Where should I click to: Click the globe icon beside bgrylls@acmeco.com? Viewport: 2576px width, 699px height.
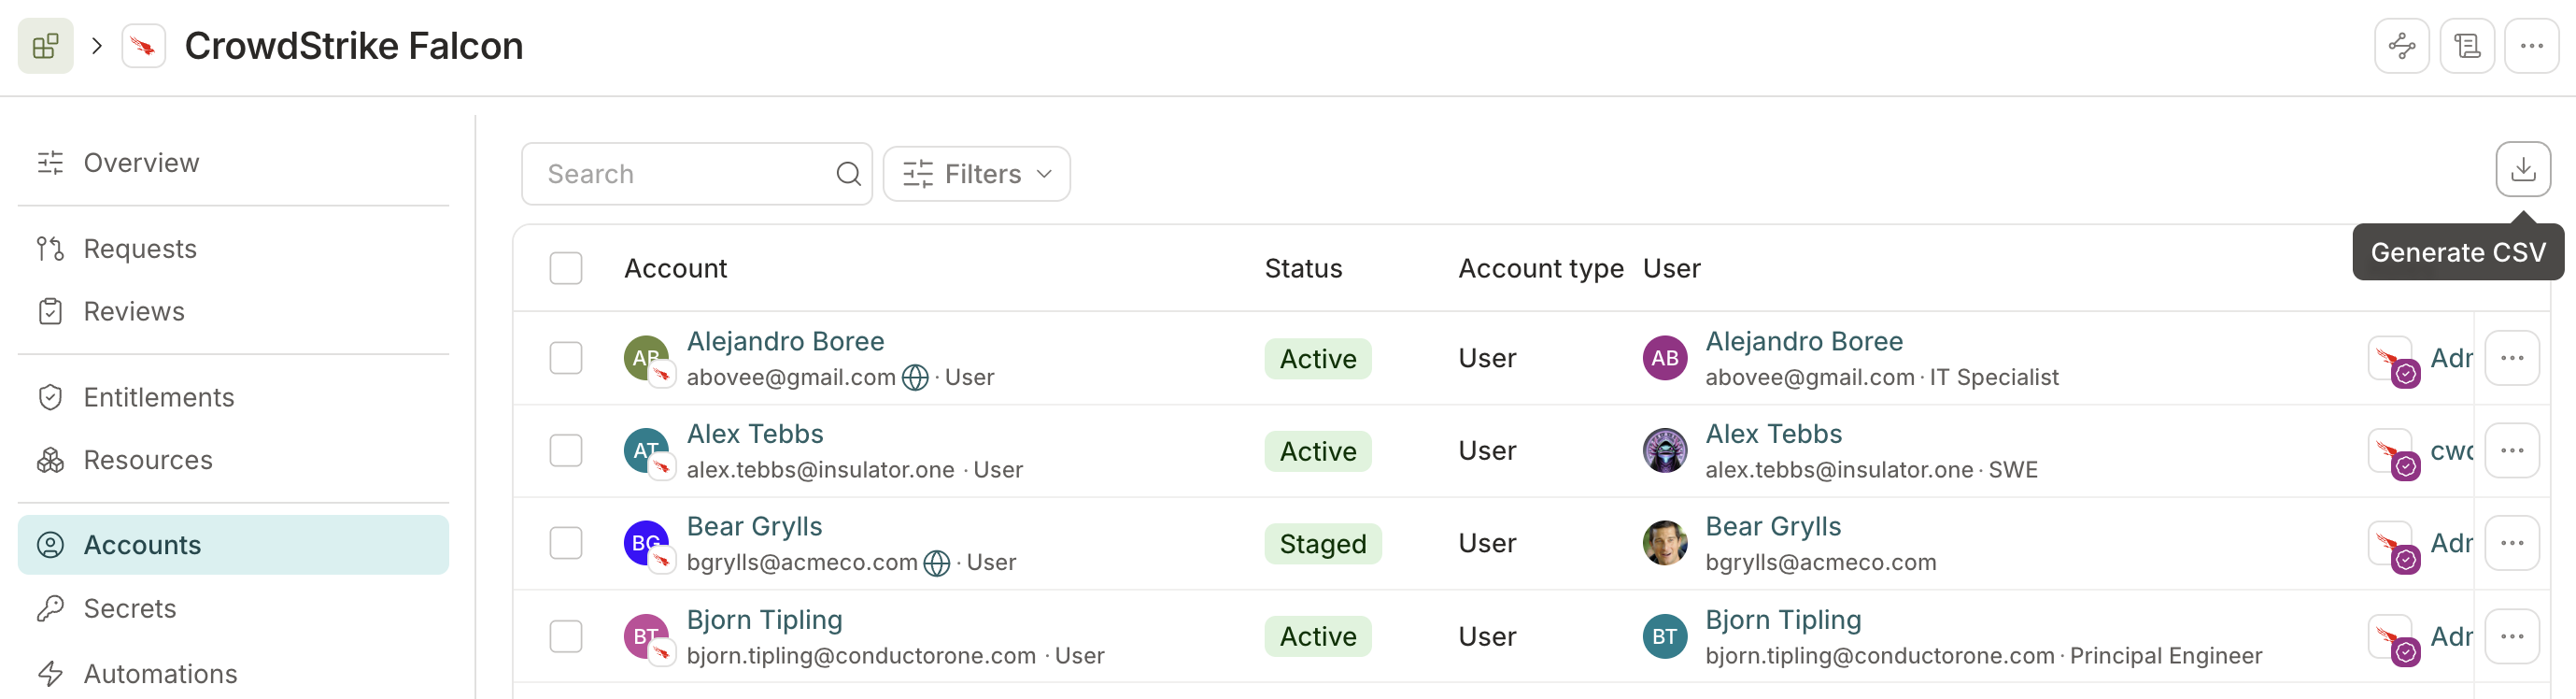coord(936,563)
